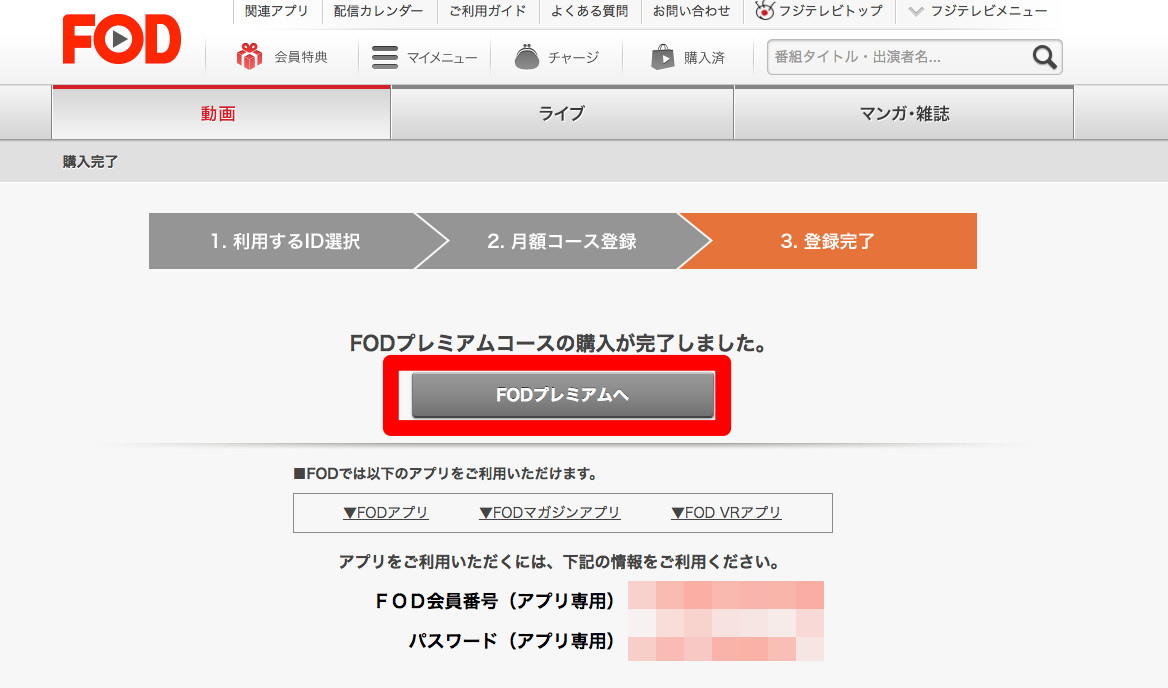Screen dimensions: 1168x688
Task: Click the shopping bag icon for 購入済
Action: tap(662, 57)
